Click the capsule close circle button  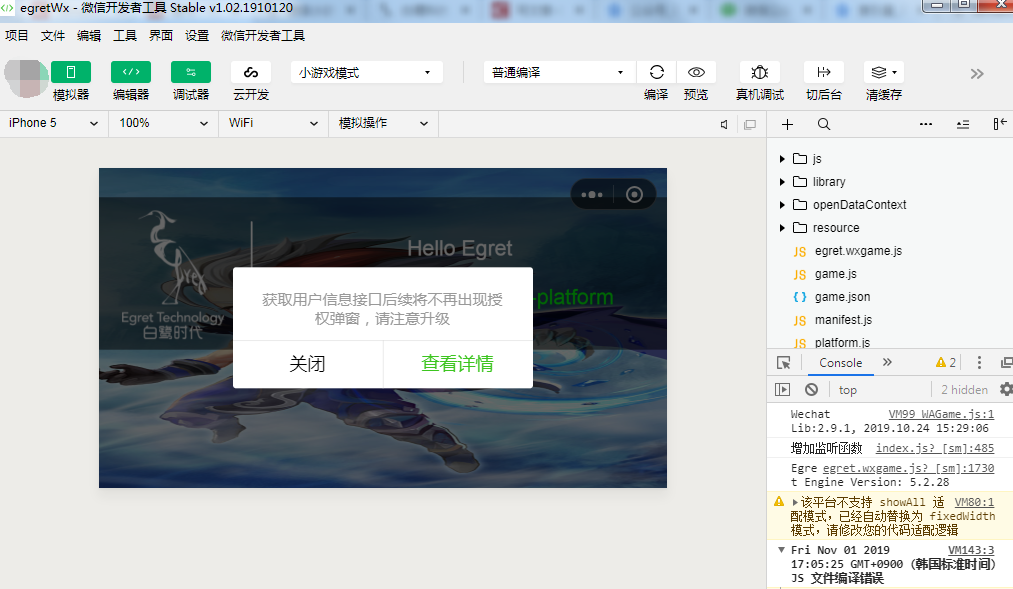[634, 194]
